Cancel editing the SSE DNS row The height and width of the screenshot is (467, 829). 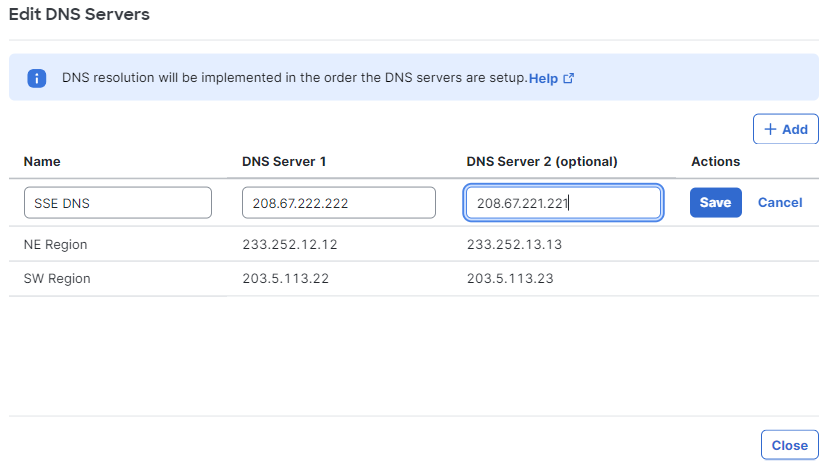pos(780,203)
